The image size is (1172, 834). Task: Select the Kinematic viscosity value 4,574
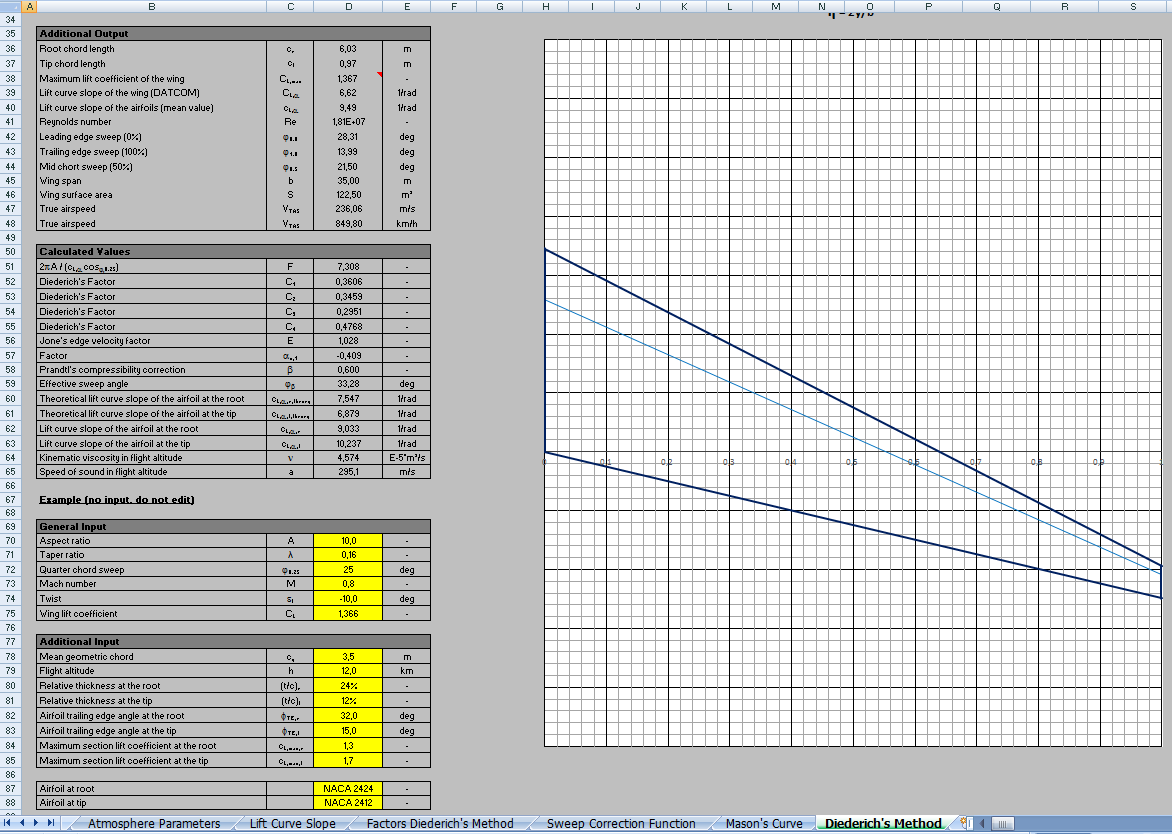coord(348,457)
